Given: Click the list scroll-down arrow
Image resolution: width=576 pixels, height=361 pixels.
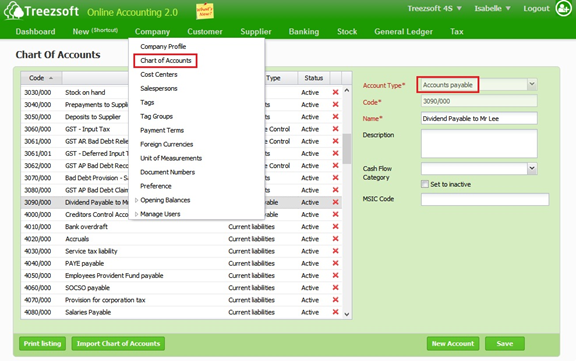Looking at the screenshot, I should click(x=347, y=314).
